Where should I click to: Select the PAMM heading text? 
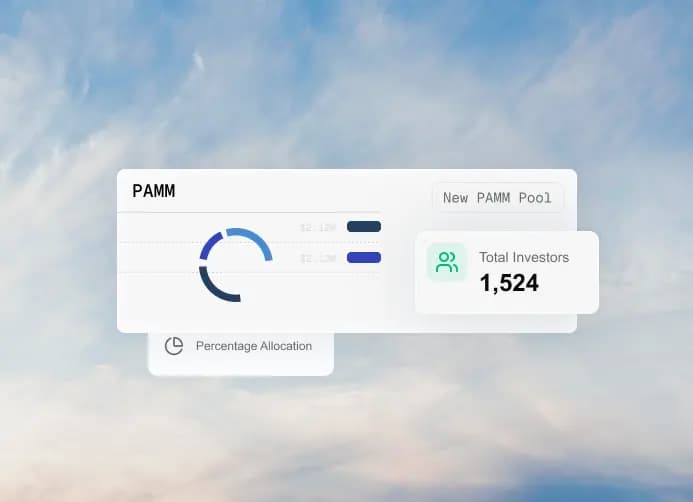154,191
